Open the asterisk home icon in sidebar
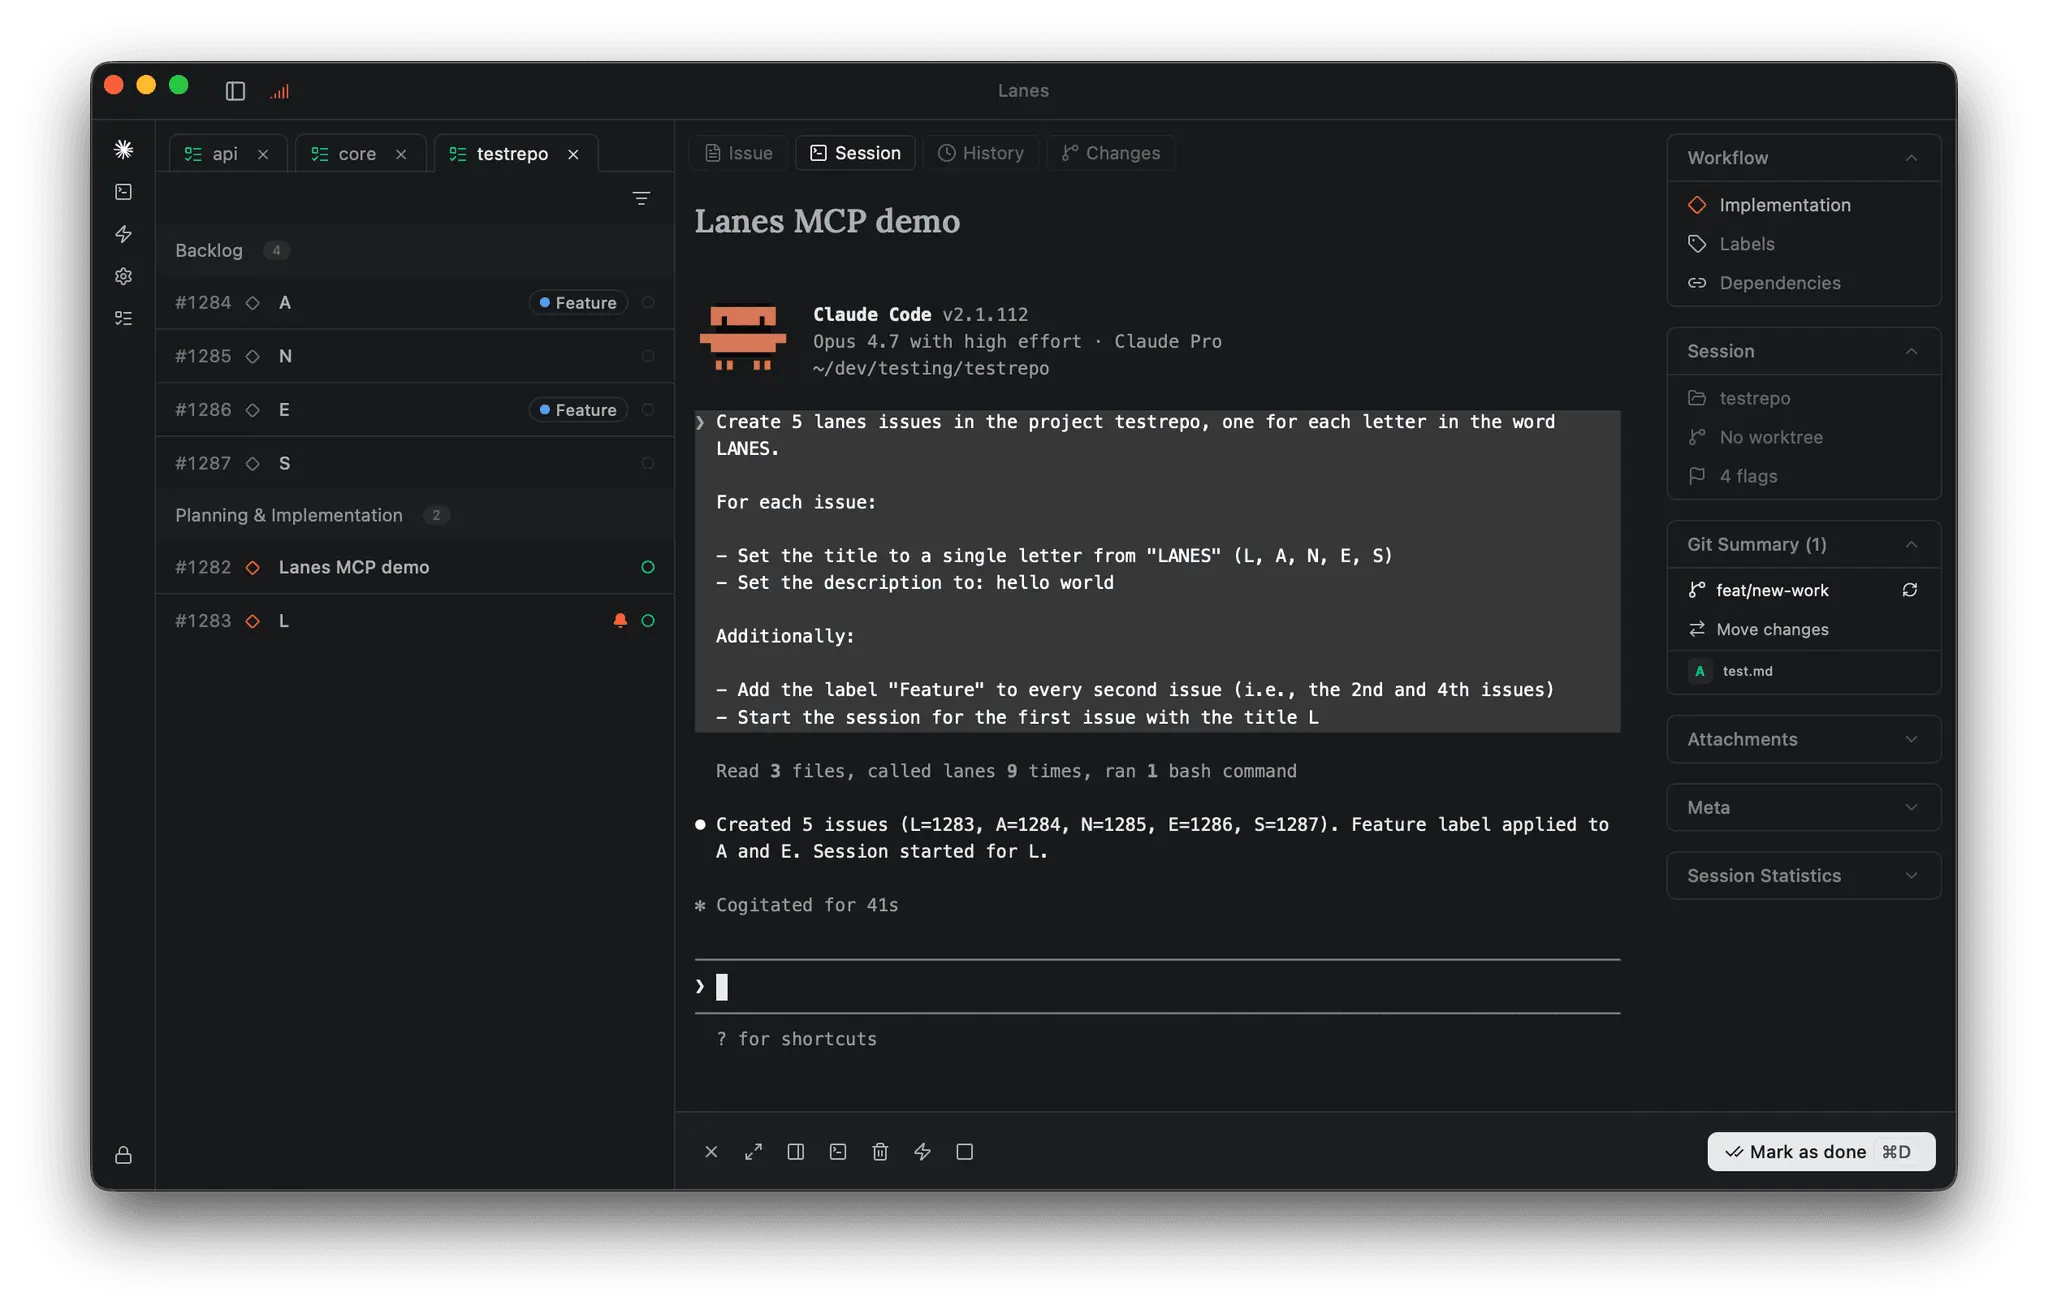This screenshot has width=2048, height=1311. pos(124,149)
